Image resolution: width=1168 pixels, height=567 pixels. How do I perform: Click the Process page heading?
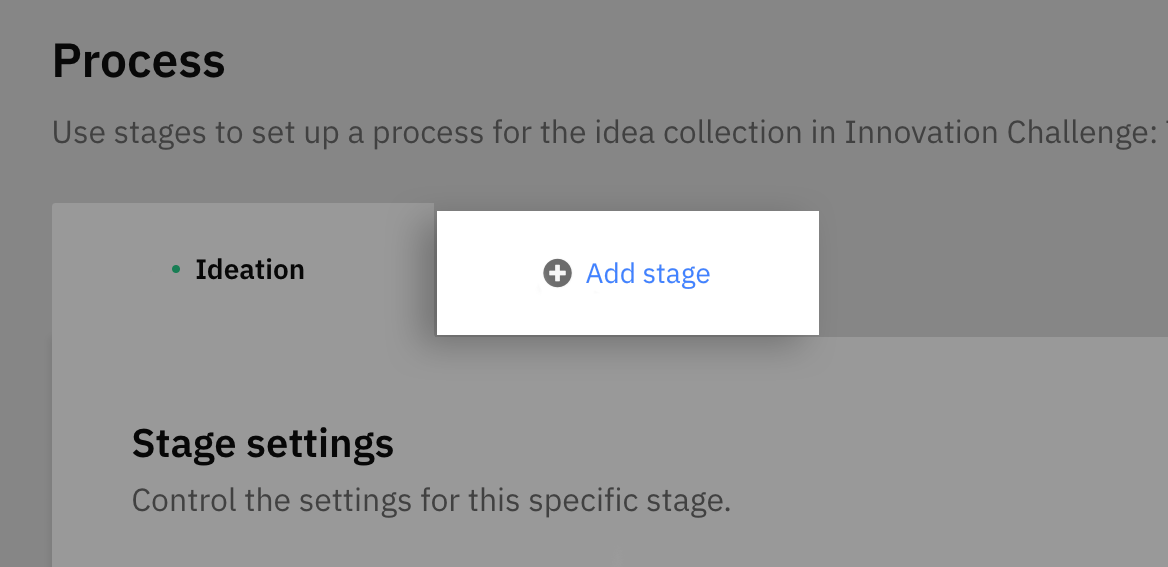tap(139, 61)
